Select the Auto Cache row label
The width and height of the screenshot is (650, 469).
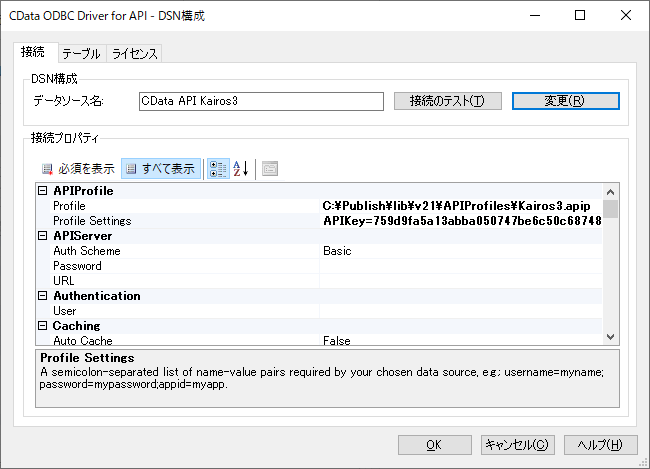(82, 340)
